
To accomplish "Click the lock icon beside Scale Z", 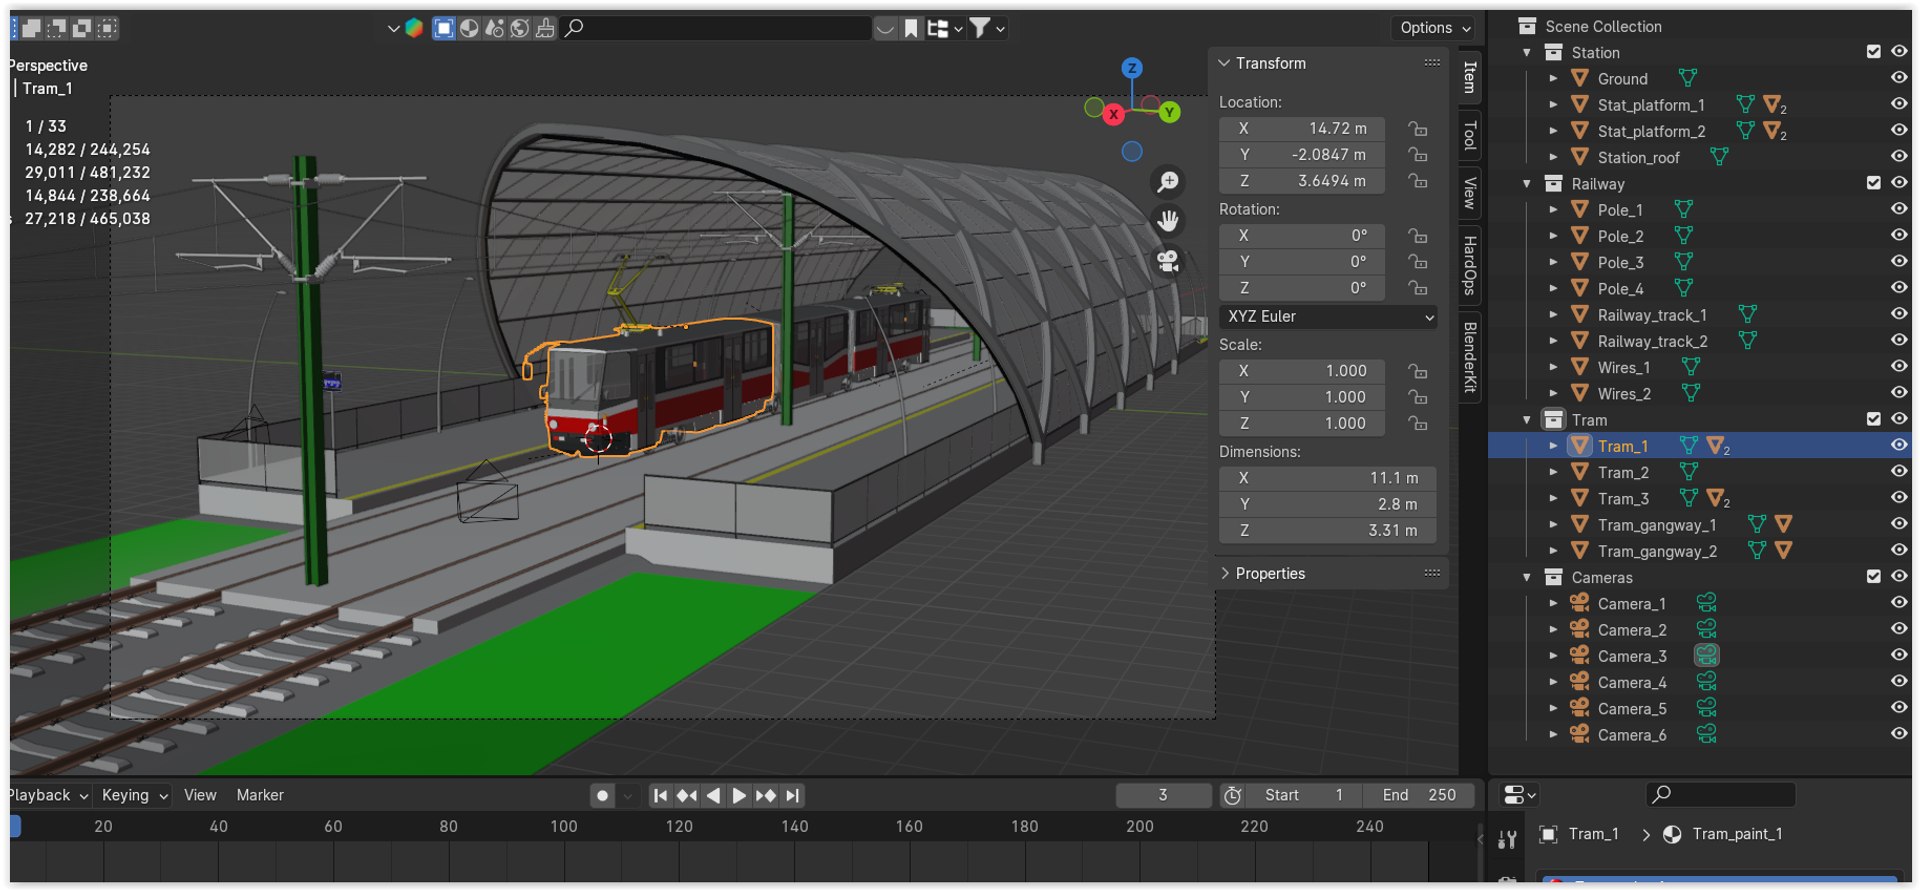I will click(1417, 424).
